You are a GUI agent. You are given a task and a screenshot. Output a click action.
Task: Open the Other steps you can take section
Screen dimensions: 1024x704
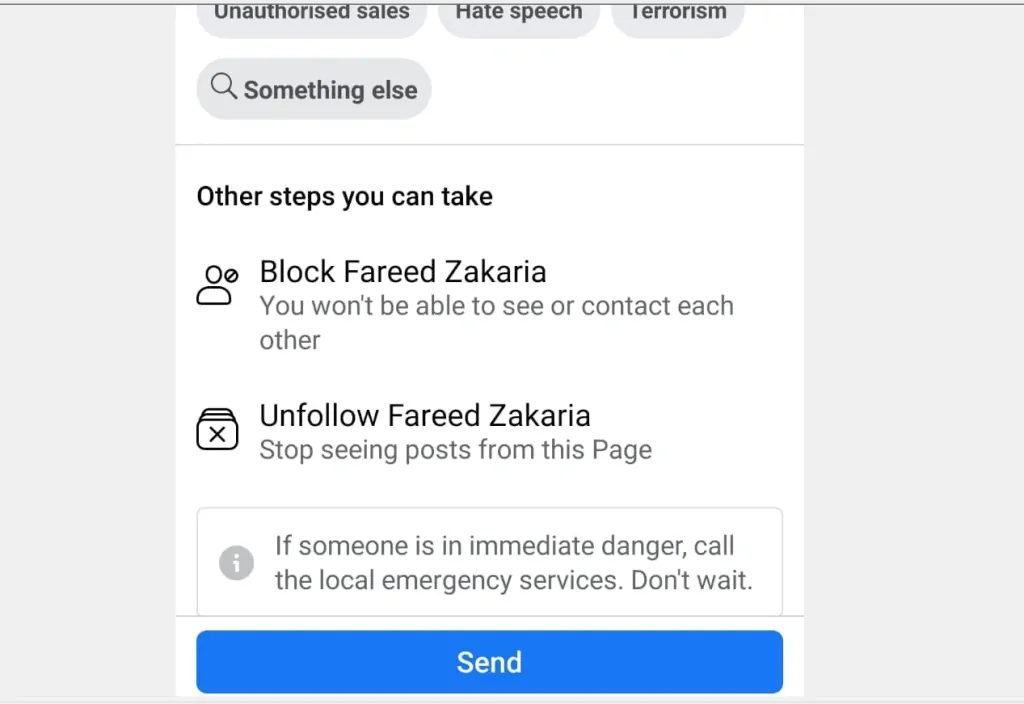(x=344, y=196)
